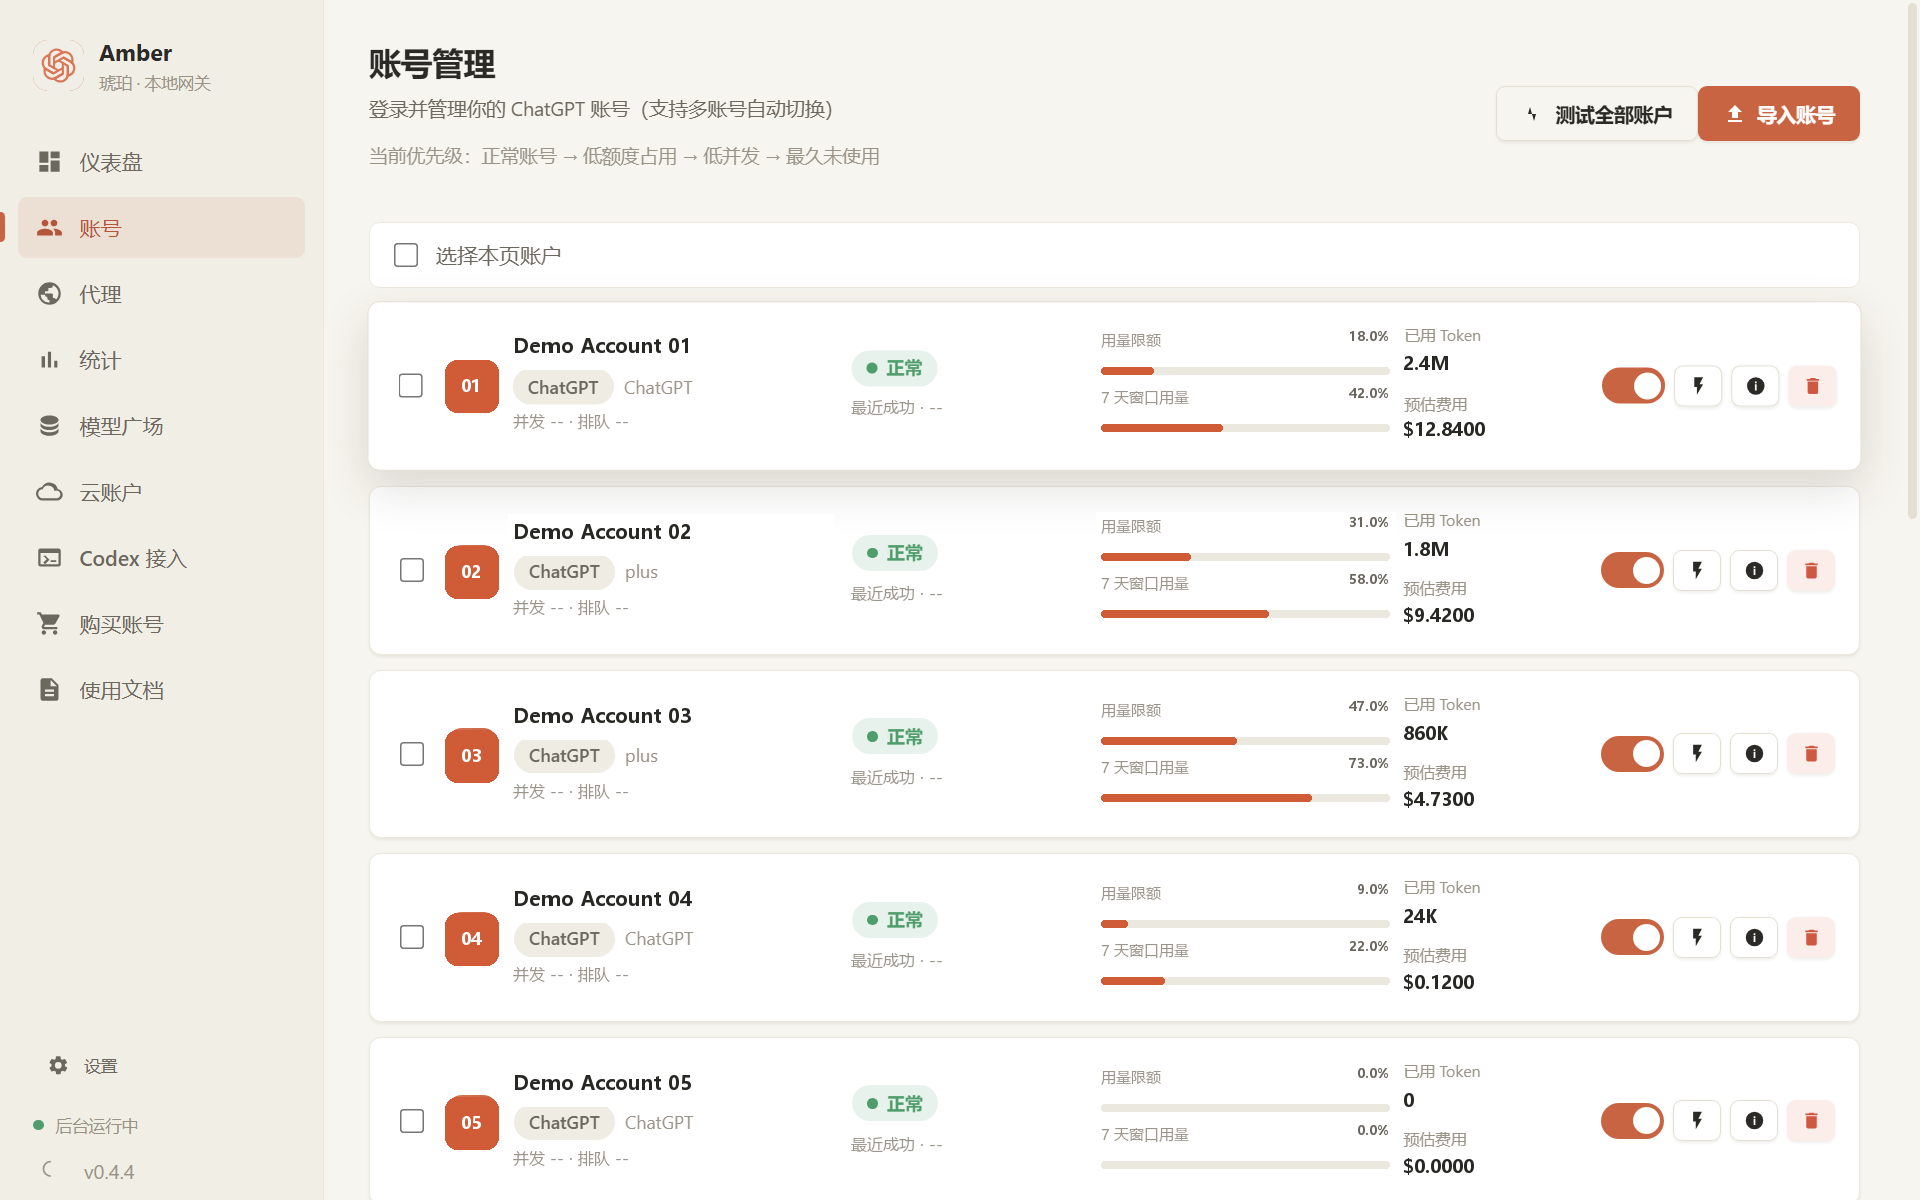
Task: Click the Demo Account 04 name
Action: coord(603,898)
